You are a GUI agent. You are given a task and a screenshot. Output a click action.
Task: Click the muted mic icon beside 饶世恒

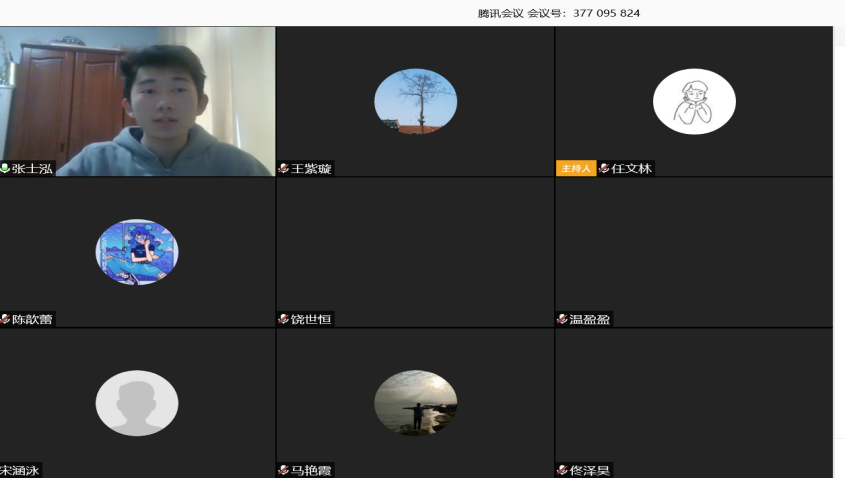284,320
